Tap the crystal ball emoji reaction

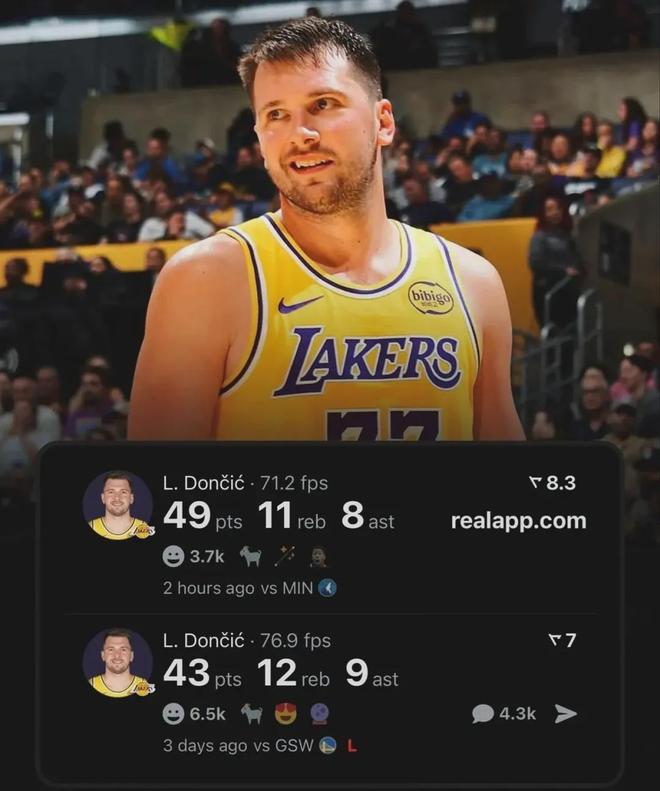(319, 713)
